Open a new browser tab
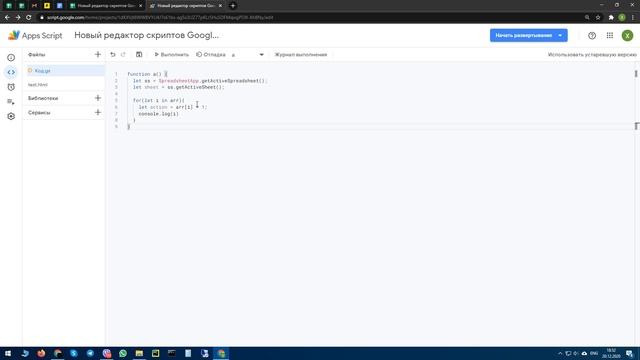This screenshot has width=640, height=360. point(233,6)
